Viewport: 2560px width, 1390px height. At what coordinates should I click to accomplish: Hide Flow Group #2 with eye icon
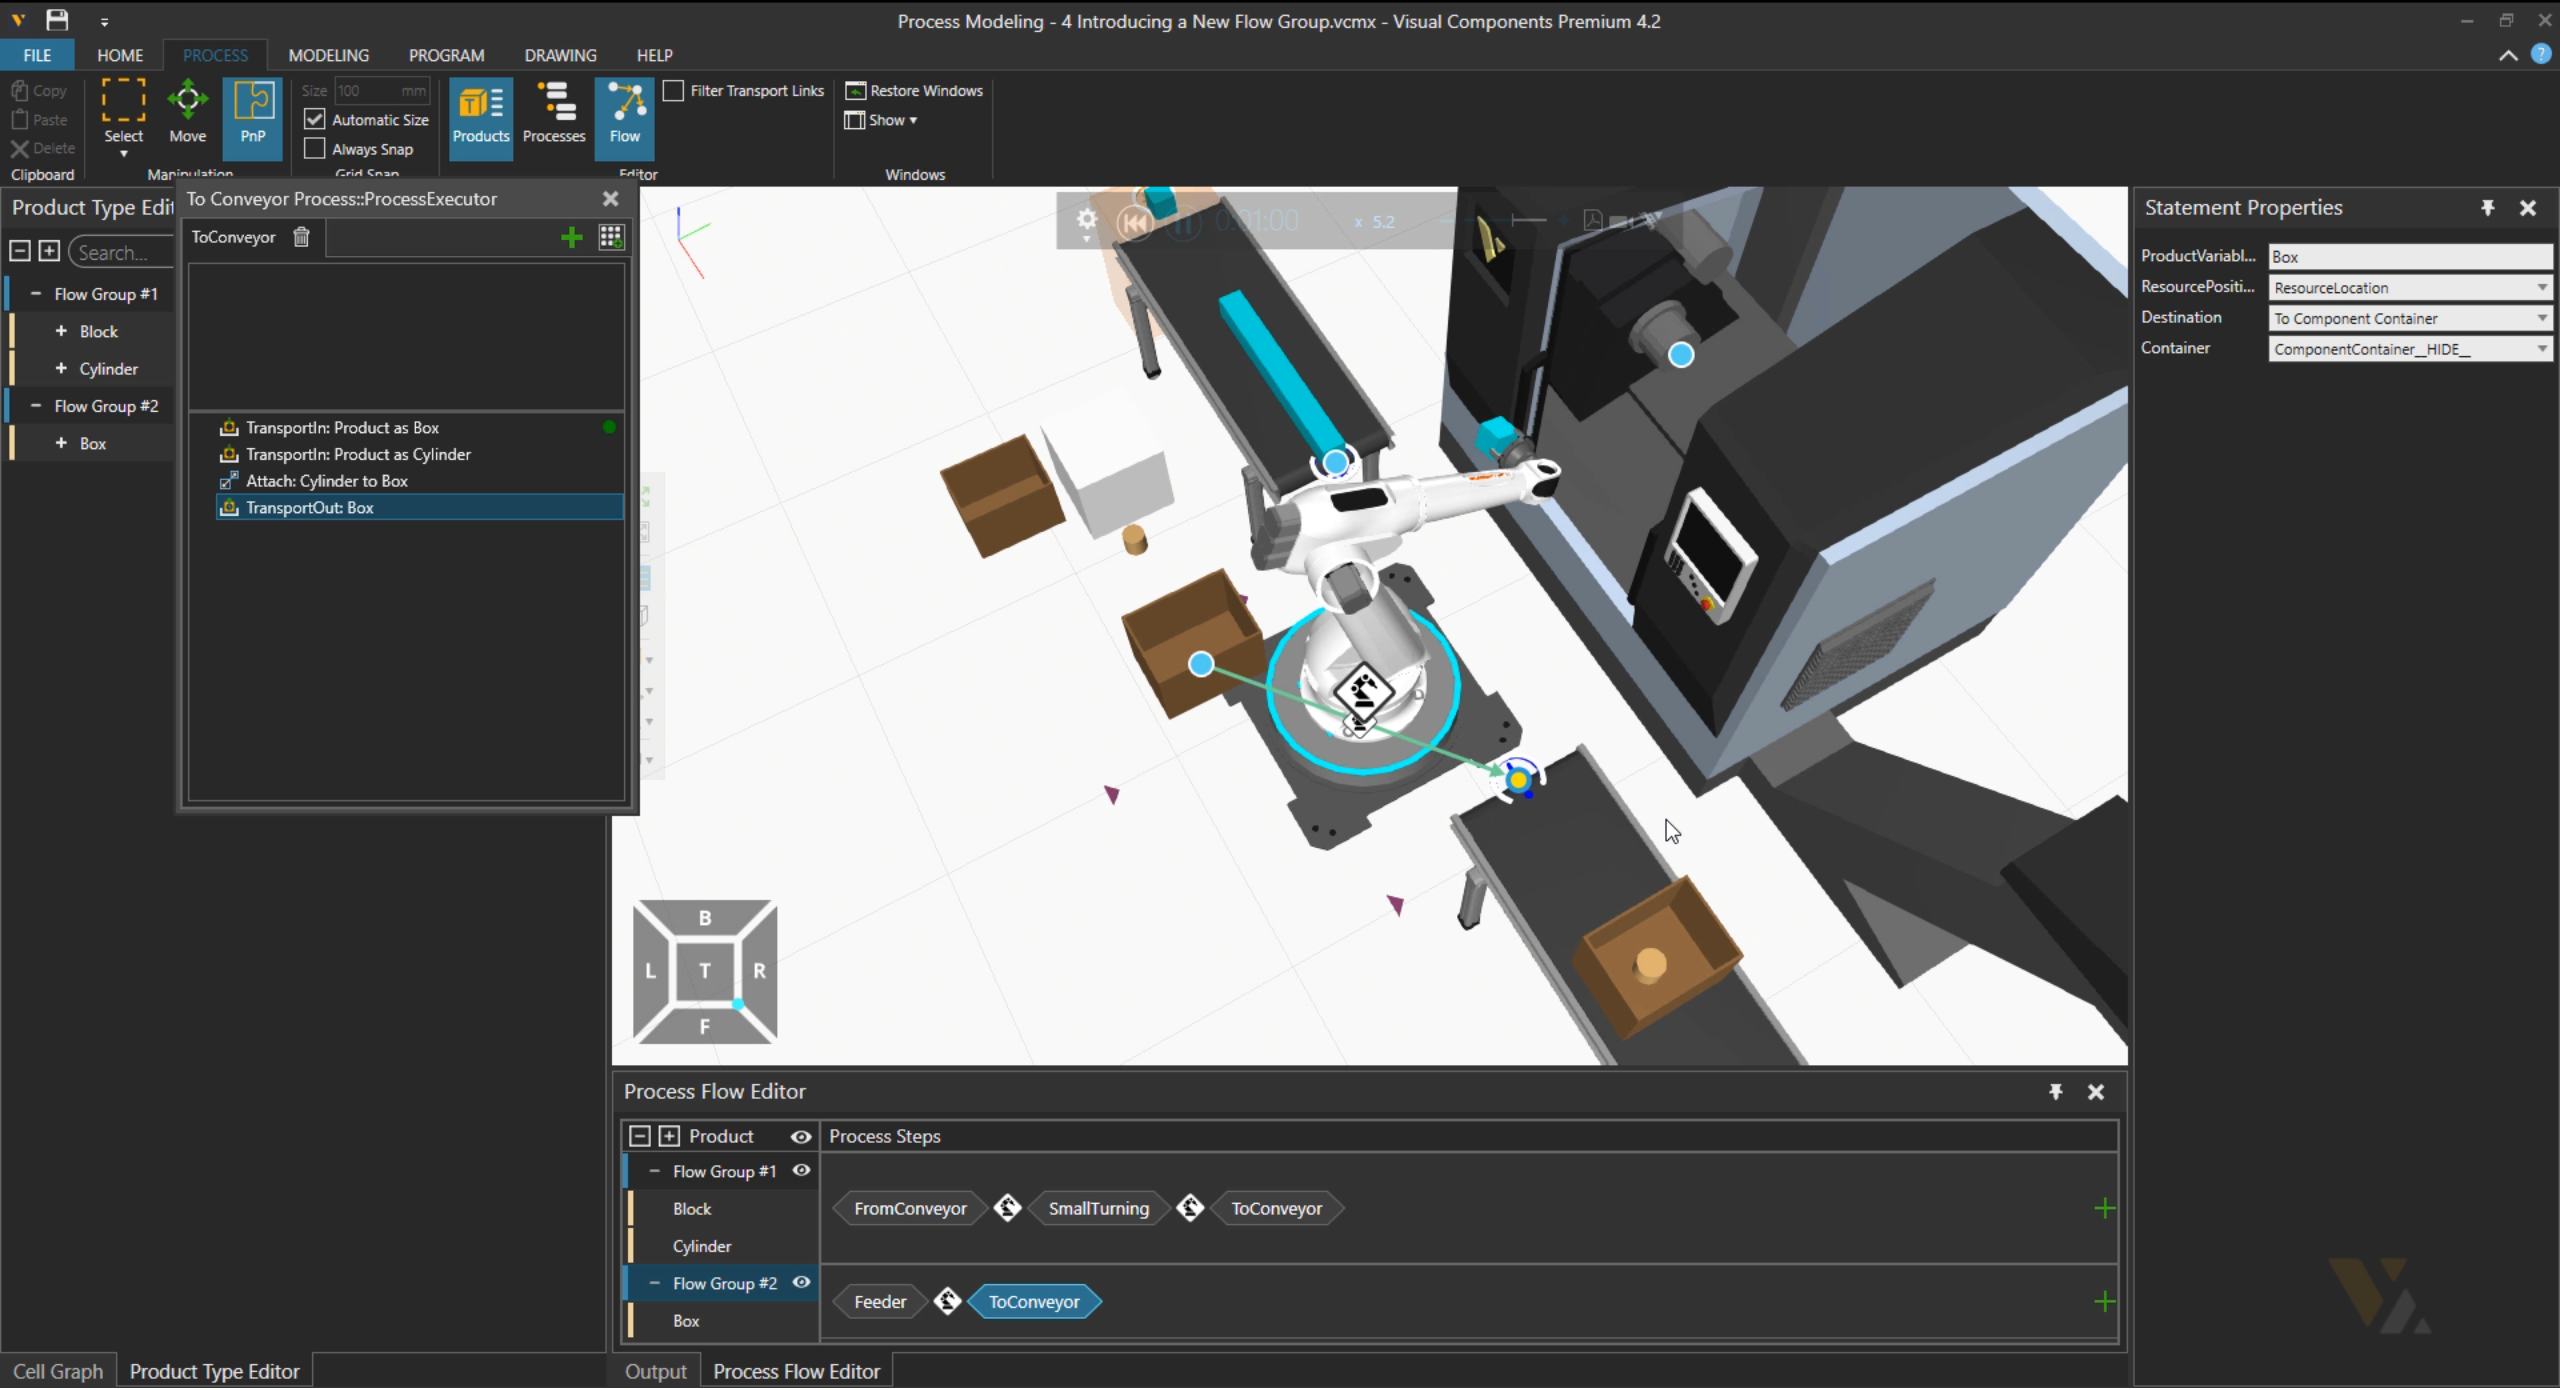pyautogui.click(x=801, y=1283)
